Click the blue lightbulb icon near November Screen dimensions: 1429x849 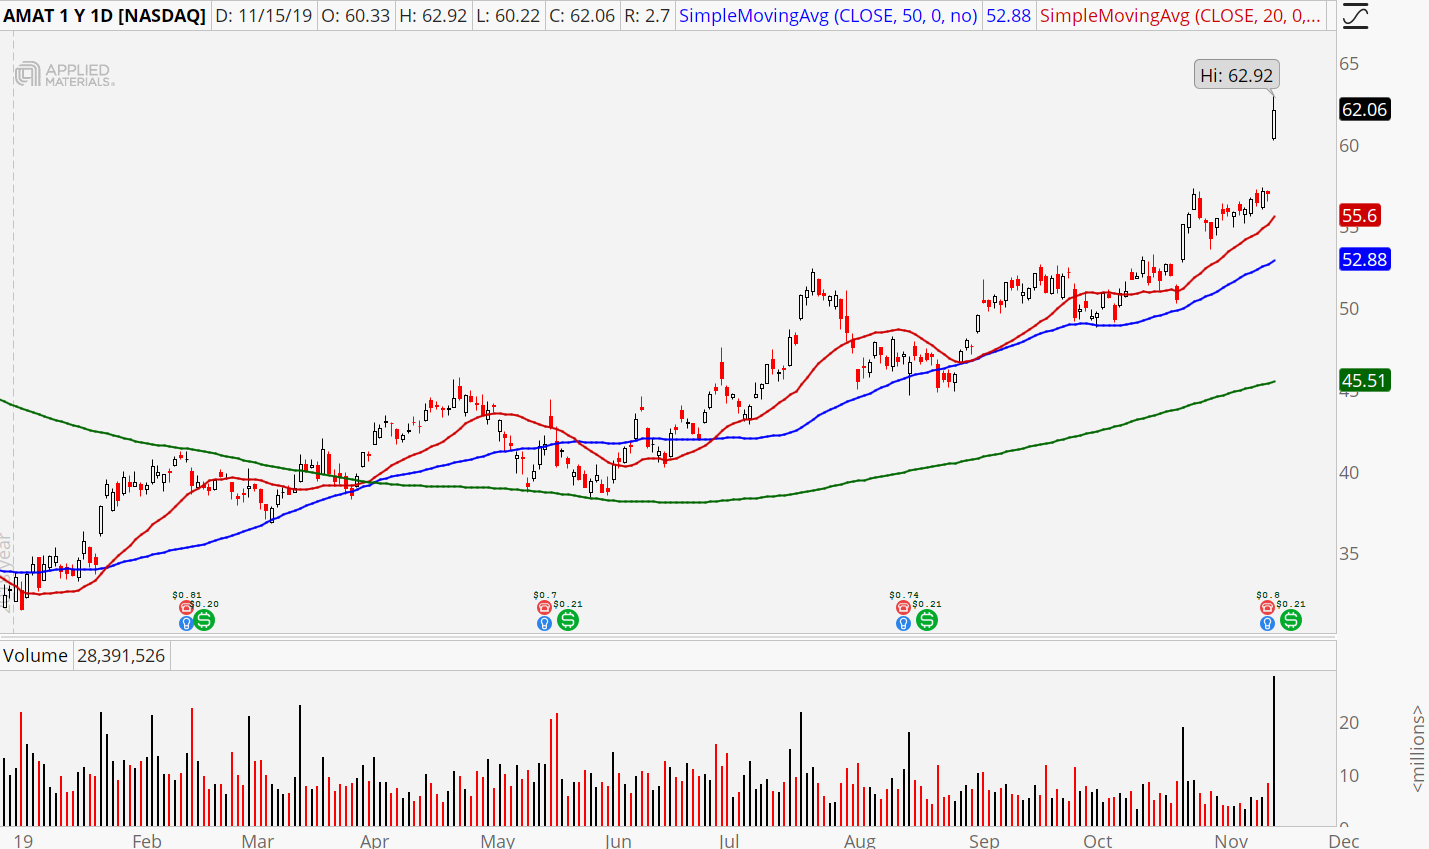(1267, 623)
